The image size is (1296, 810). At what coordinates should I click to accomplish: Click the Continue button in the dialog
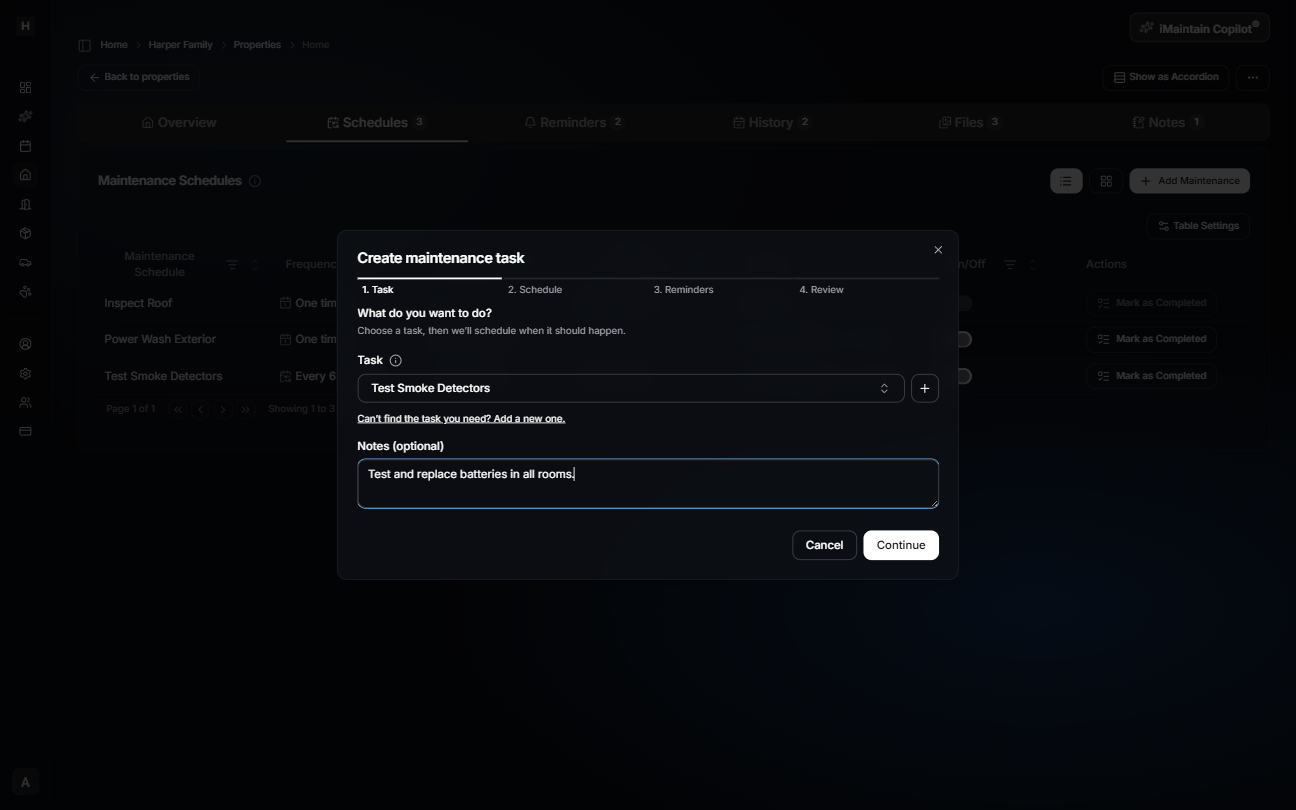900,545
